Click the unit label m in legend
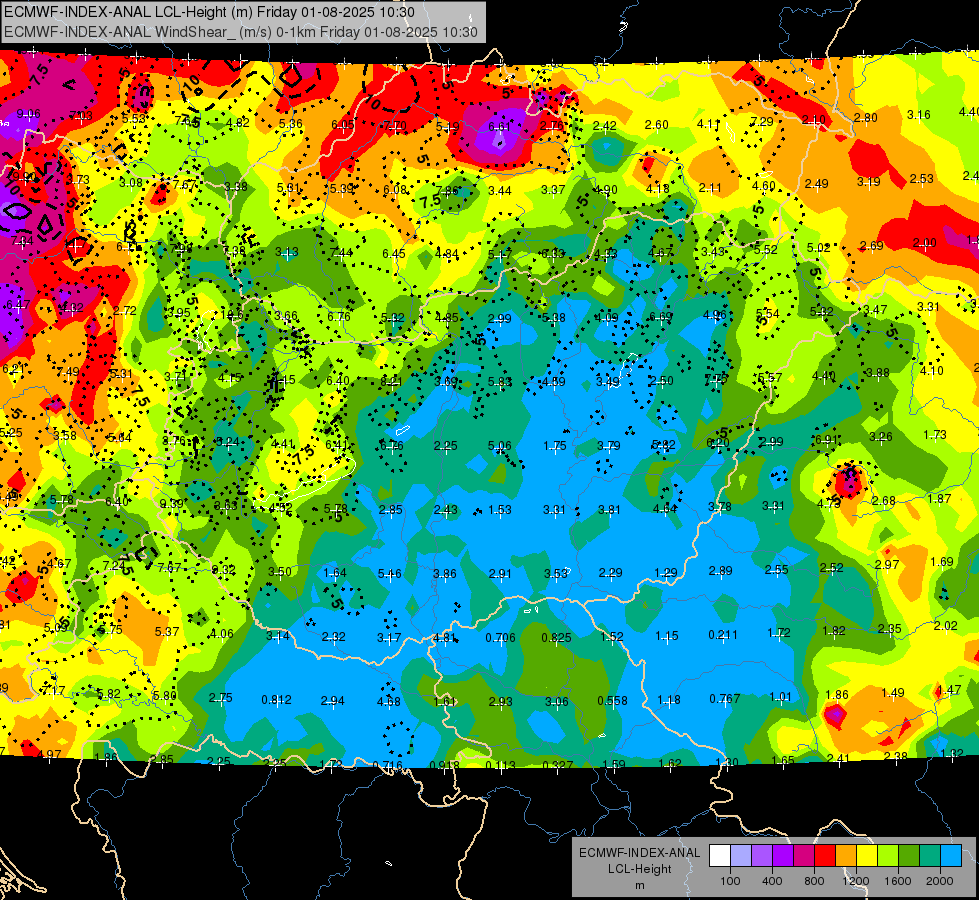 tap(639, 886)
